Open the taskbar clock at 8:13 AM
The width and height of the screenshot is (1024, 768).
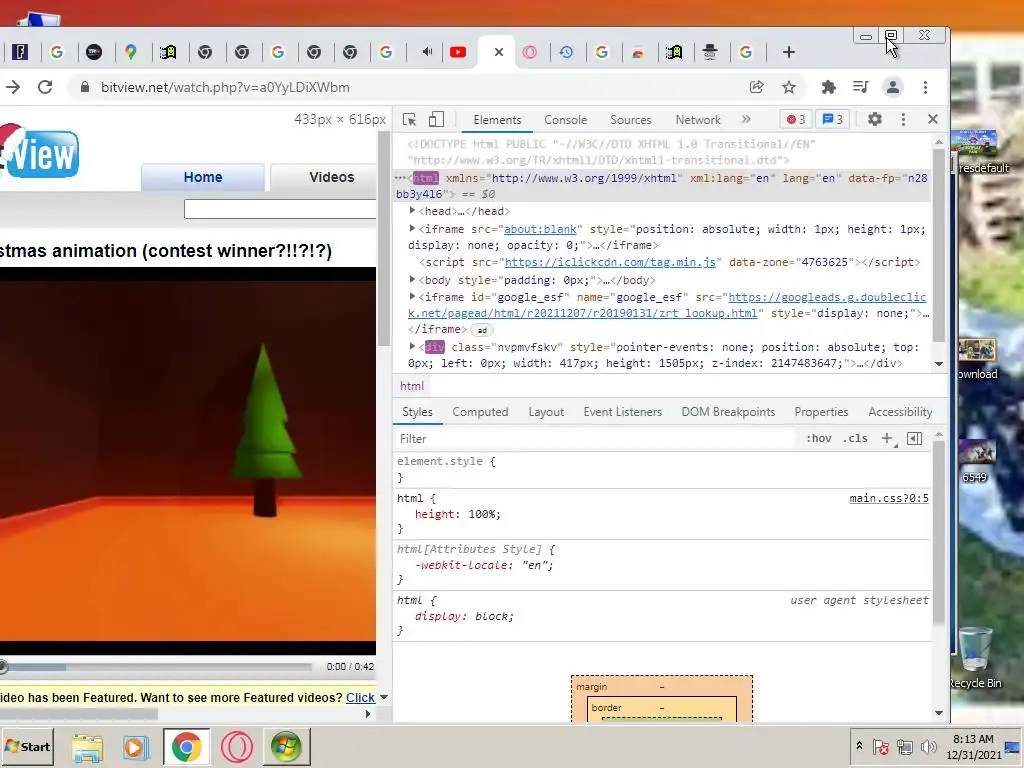(973, 746)
